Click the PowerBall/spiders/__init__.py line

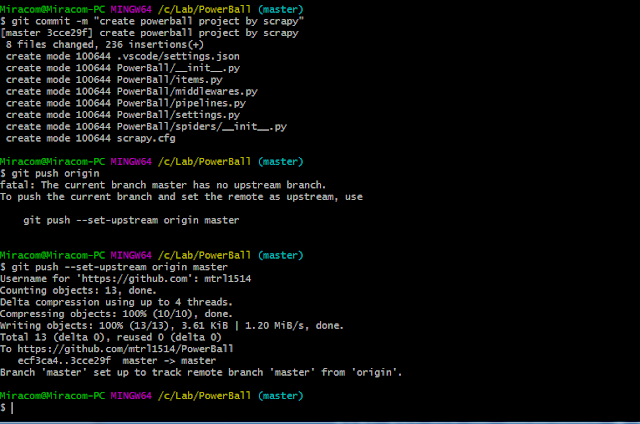146,127
